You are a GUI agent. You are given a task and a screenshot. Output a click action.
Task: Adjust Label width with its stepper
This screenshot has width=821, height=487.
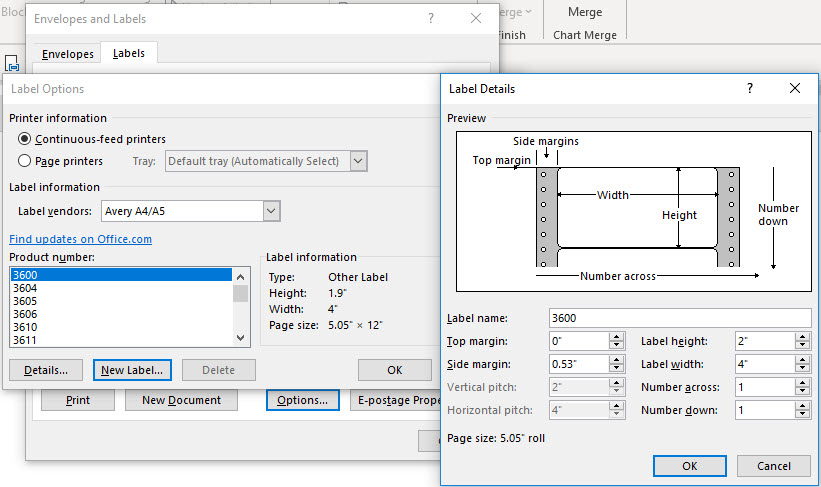(x=803, y=364)
